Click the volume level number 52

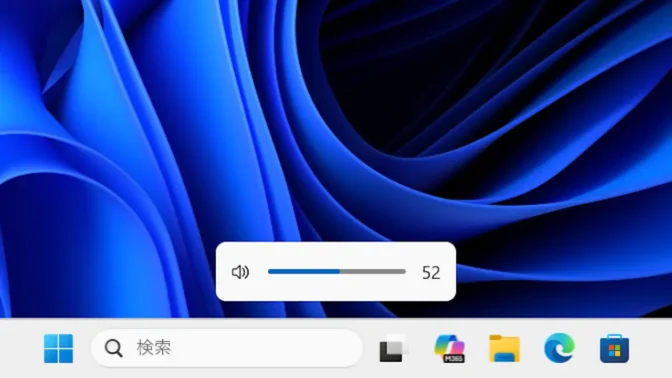431,273
